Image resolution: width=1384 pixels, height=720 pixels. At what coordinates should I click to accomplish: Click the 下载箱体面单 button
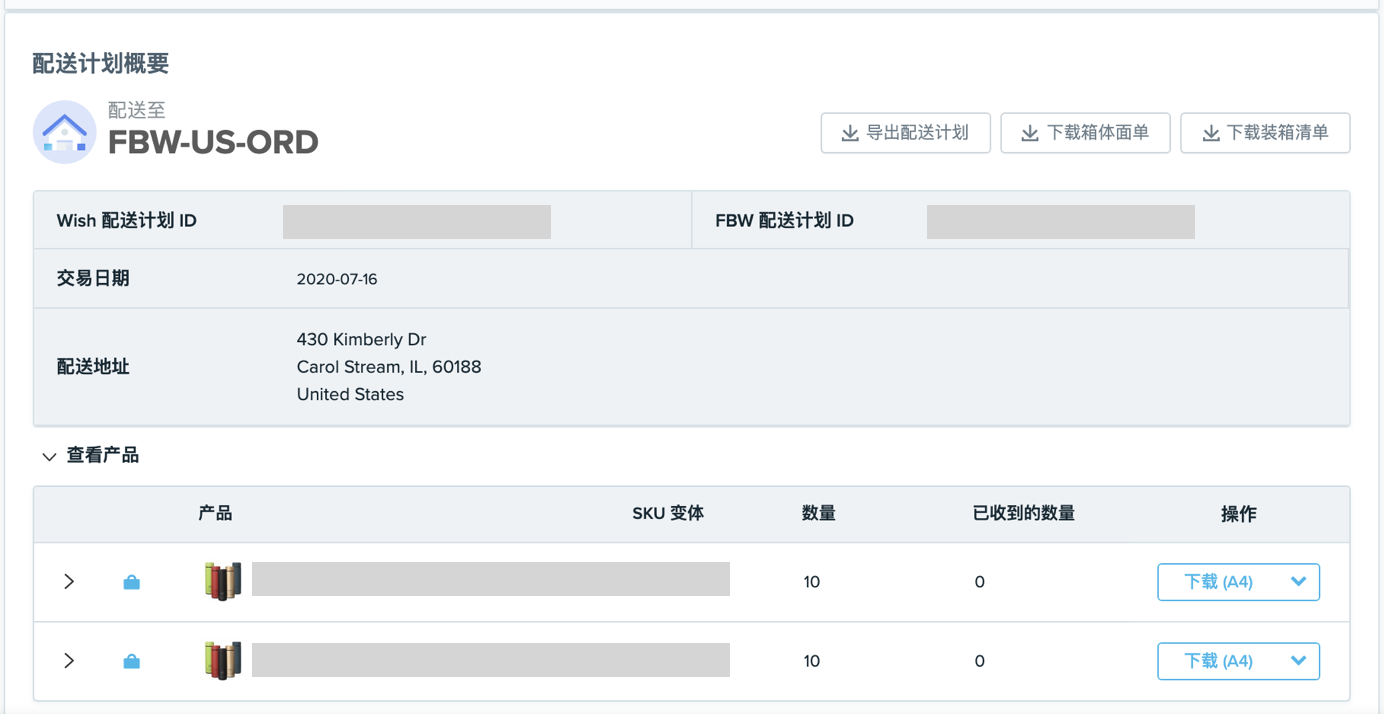pyautogui.click(x=1085, y=132)
